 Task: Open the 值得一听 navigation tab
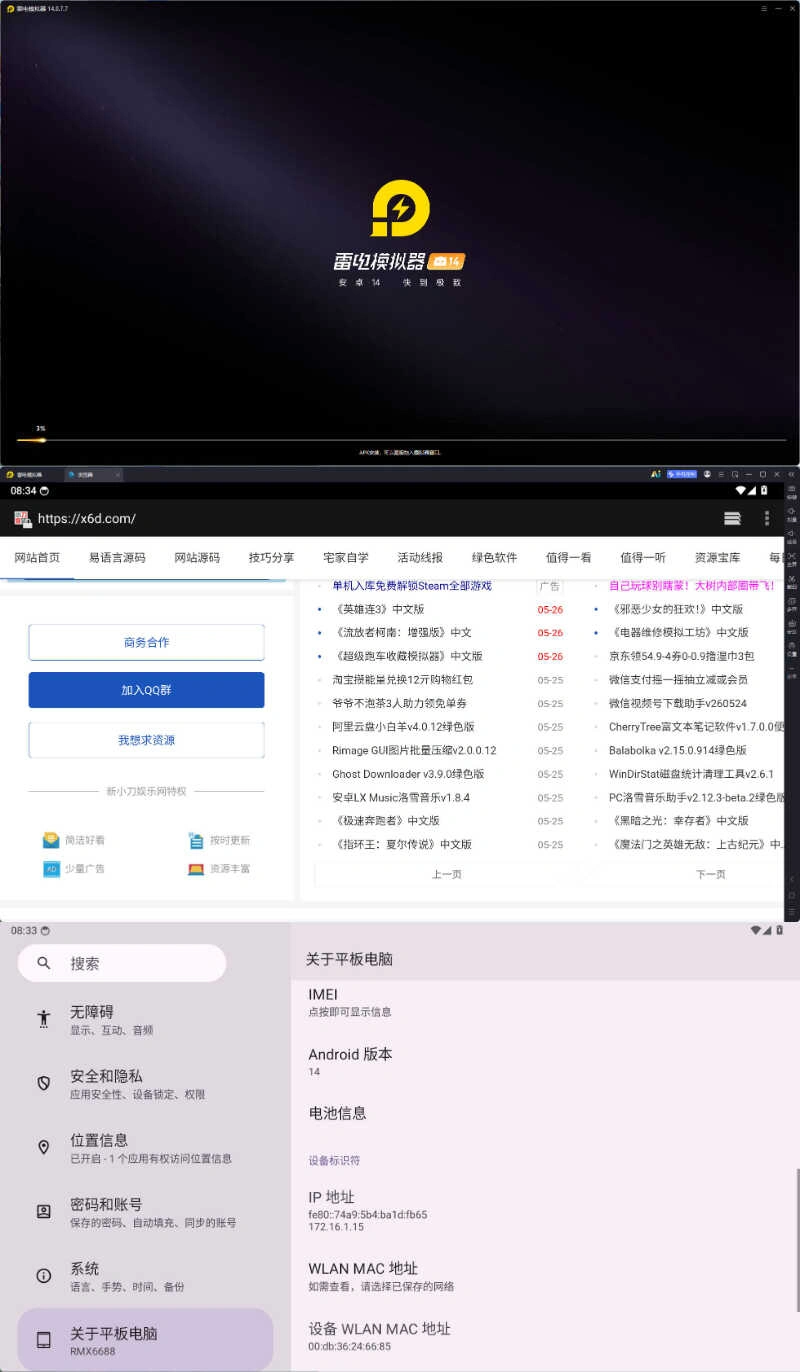[643, 558]
